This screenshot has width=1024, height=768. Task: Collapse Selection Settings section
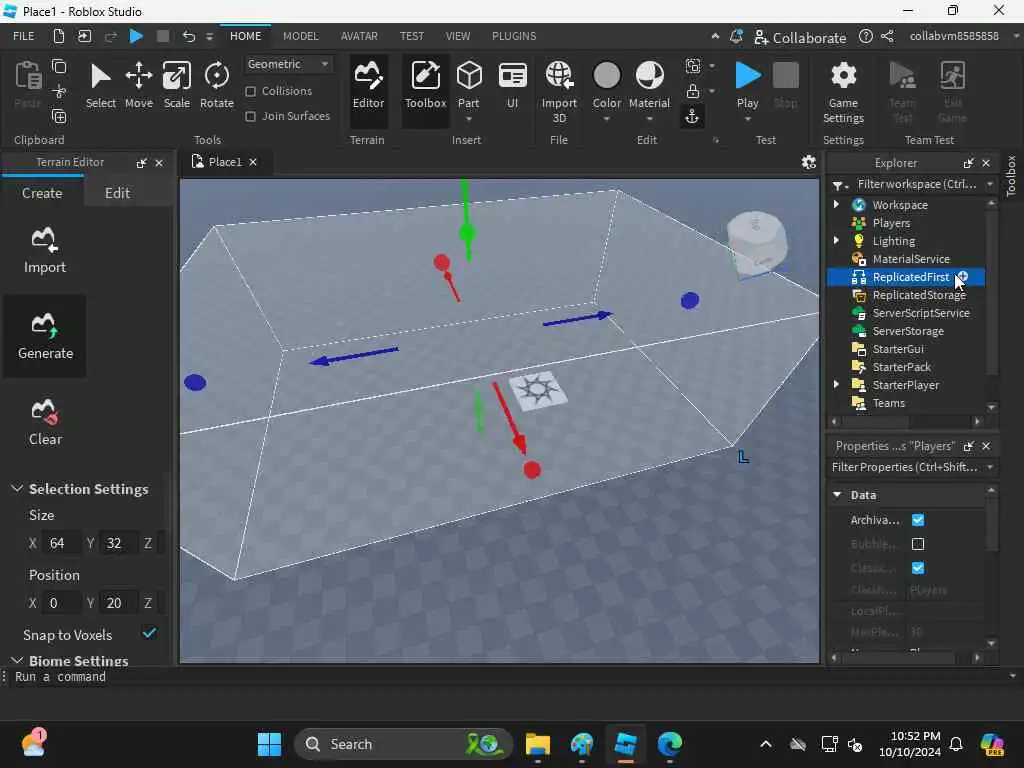pyautogui.click(x=17, y=488)
